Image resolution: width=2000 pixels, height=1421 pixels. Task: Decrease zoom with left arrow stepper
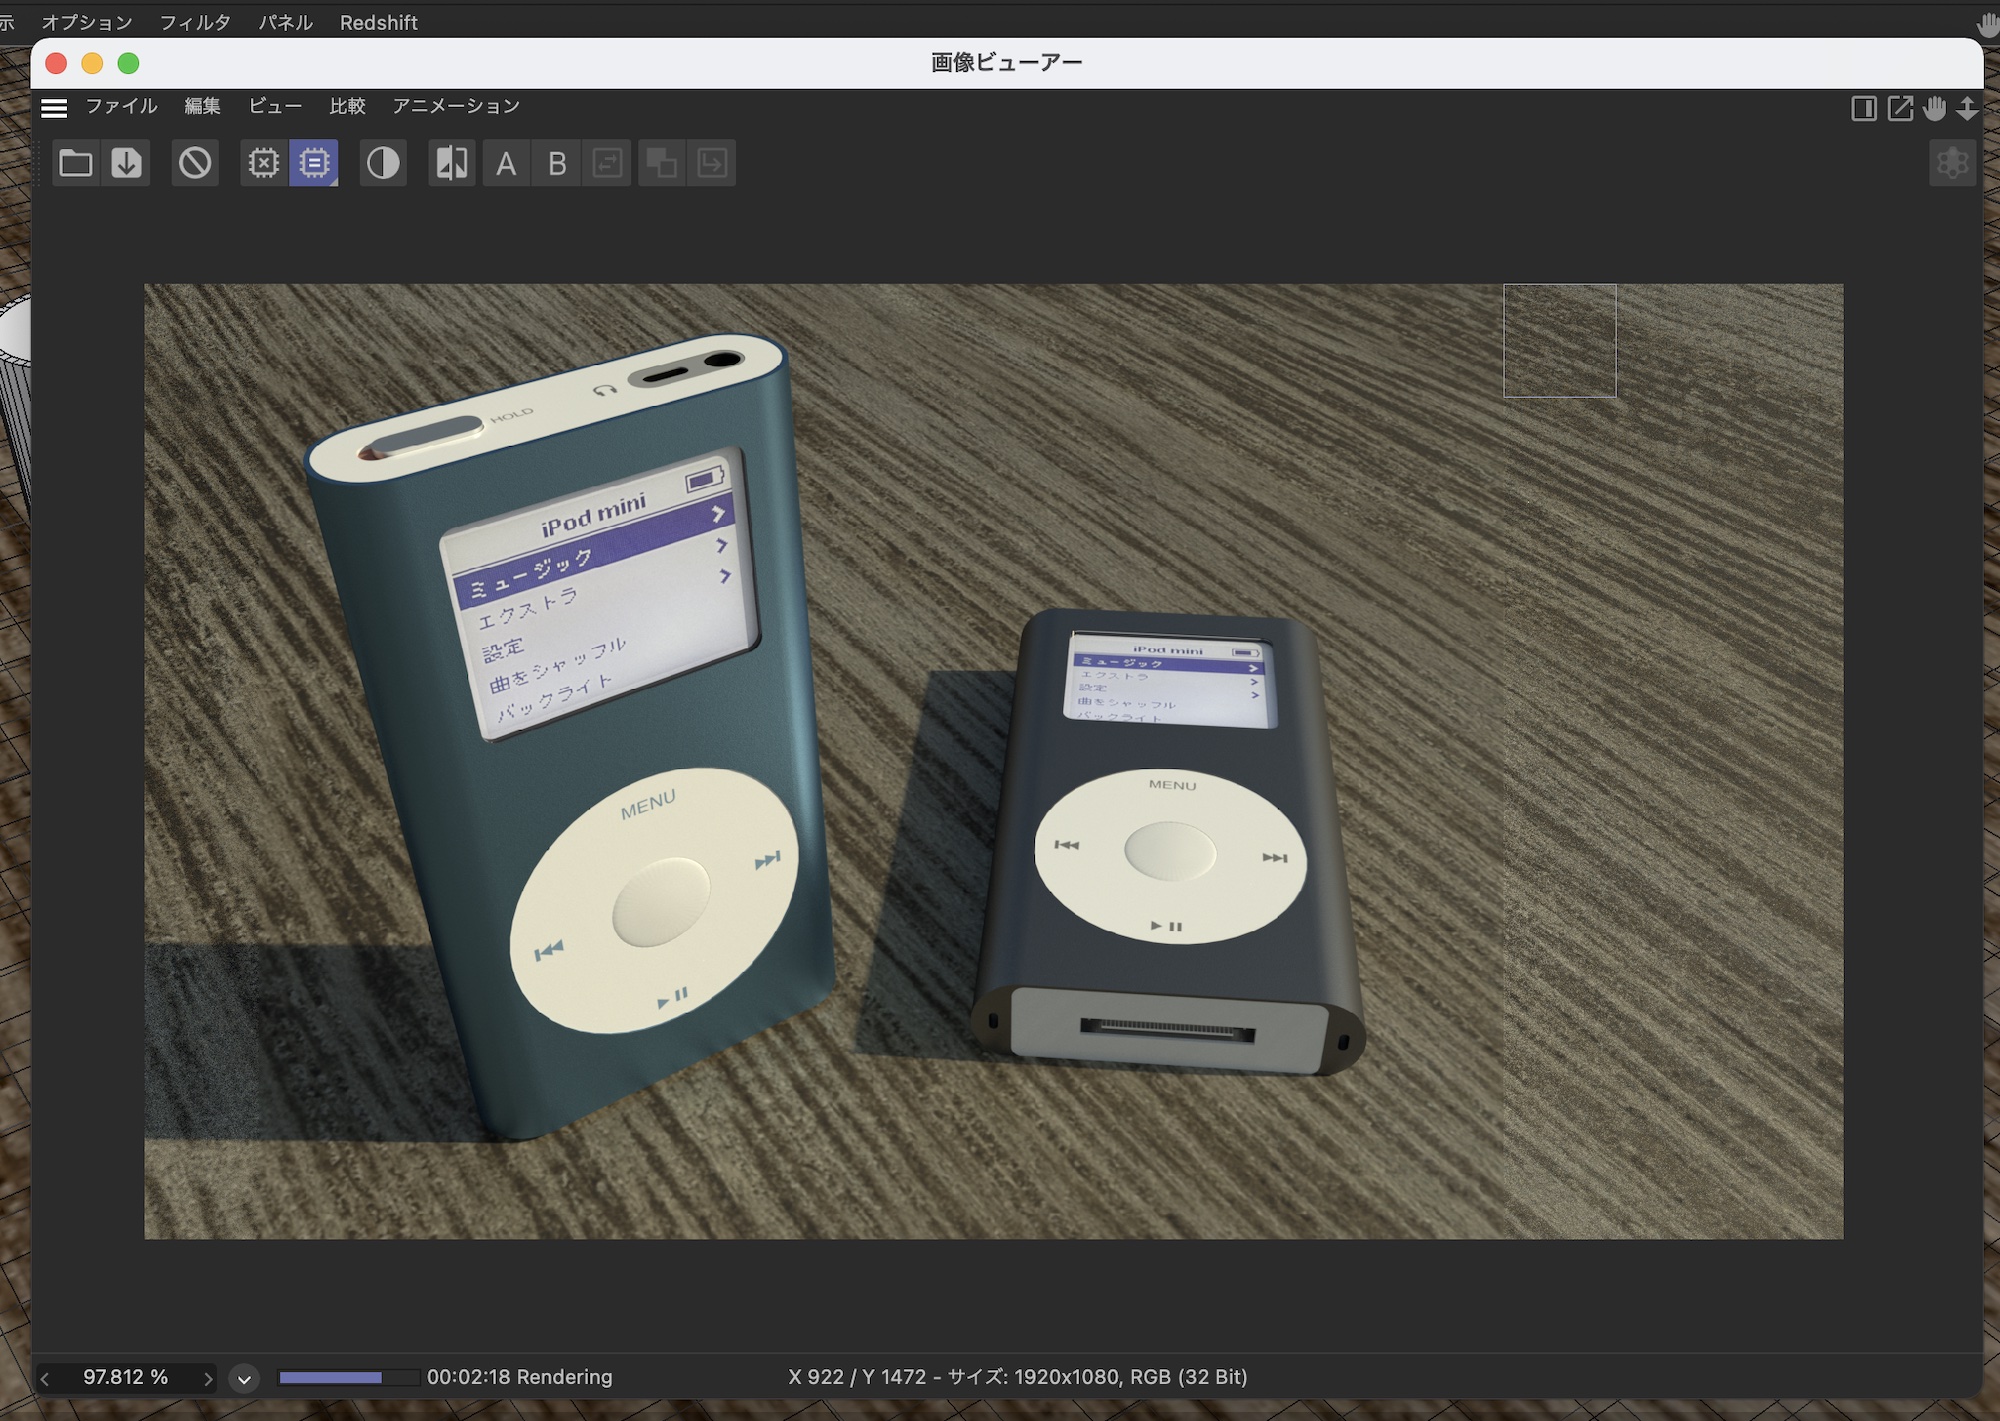tap(45, 1379)
